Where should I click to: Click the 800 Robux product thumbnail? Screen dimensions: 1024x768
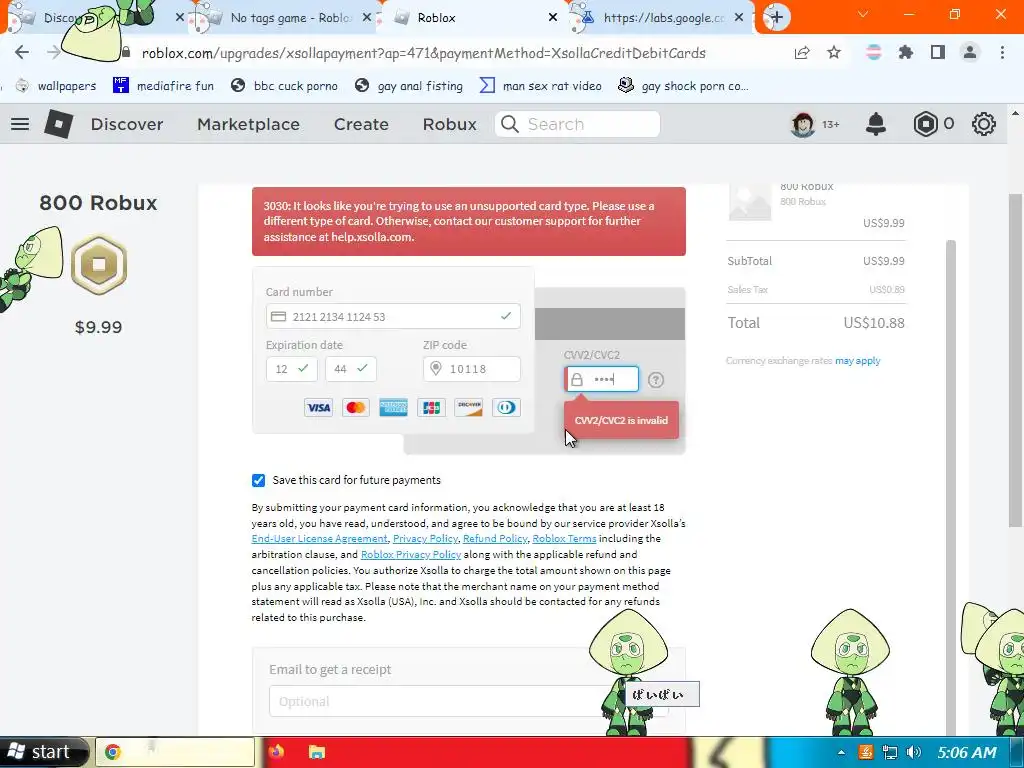coord(750,202)
